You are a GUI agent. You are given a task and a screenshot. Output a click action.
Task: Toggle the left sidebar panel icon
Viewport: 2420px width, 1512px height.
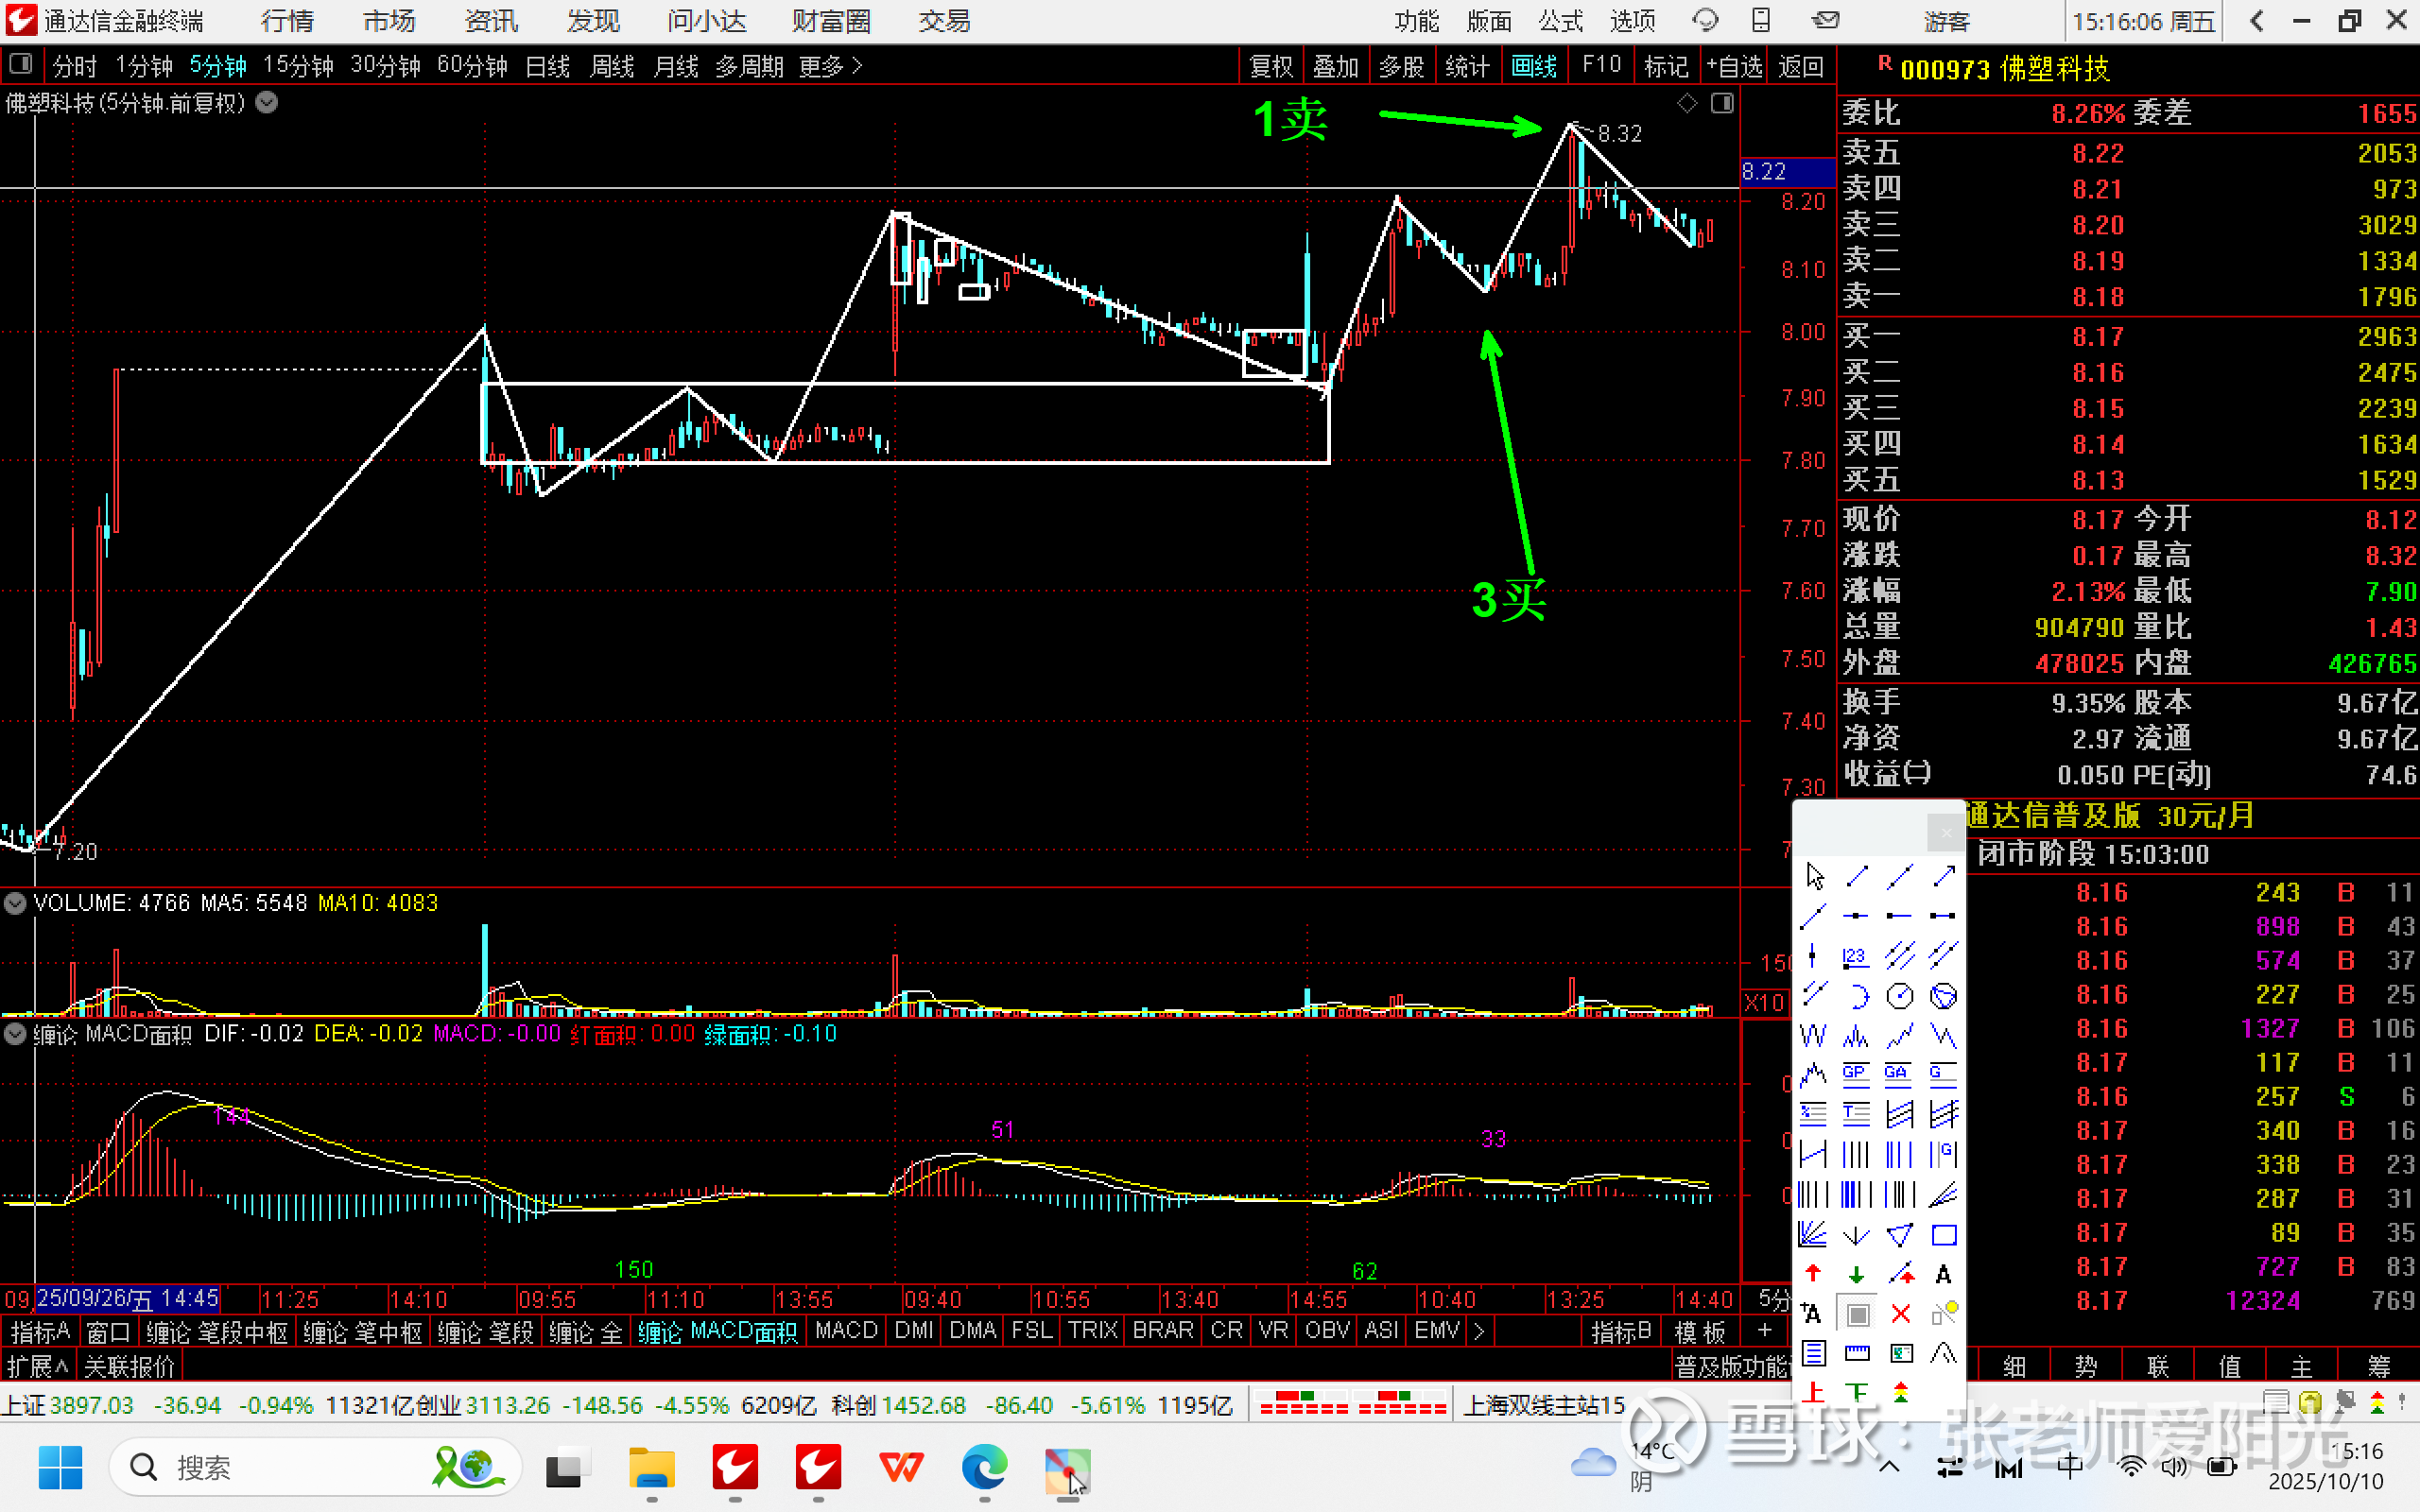tap(19, 66)
